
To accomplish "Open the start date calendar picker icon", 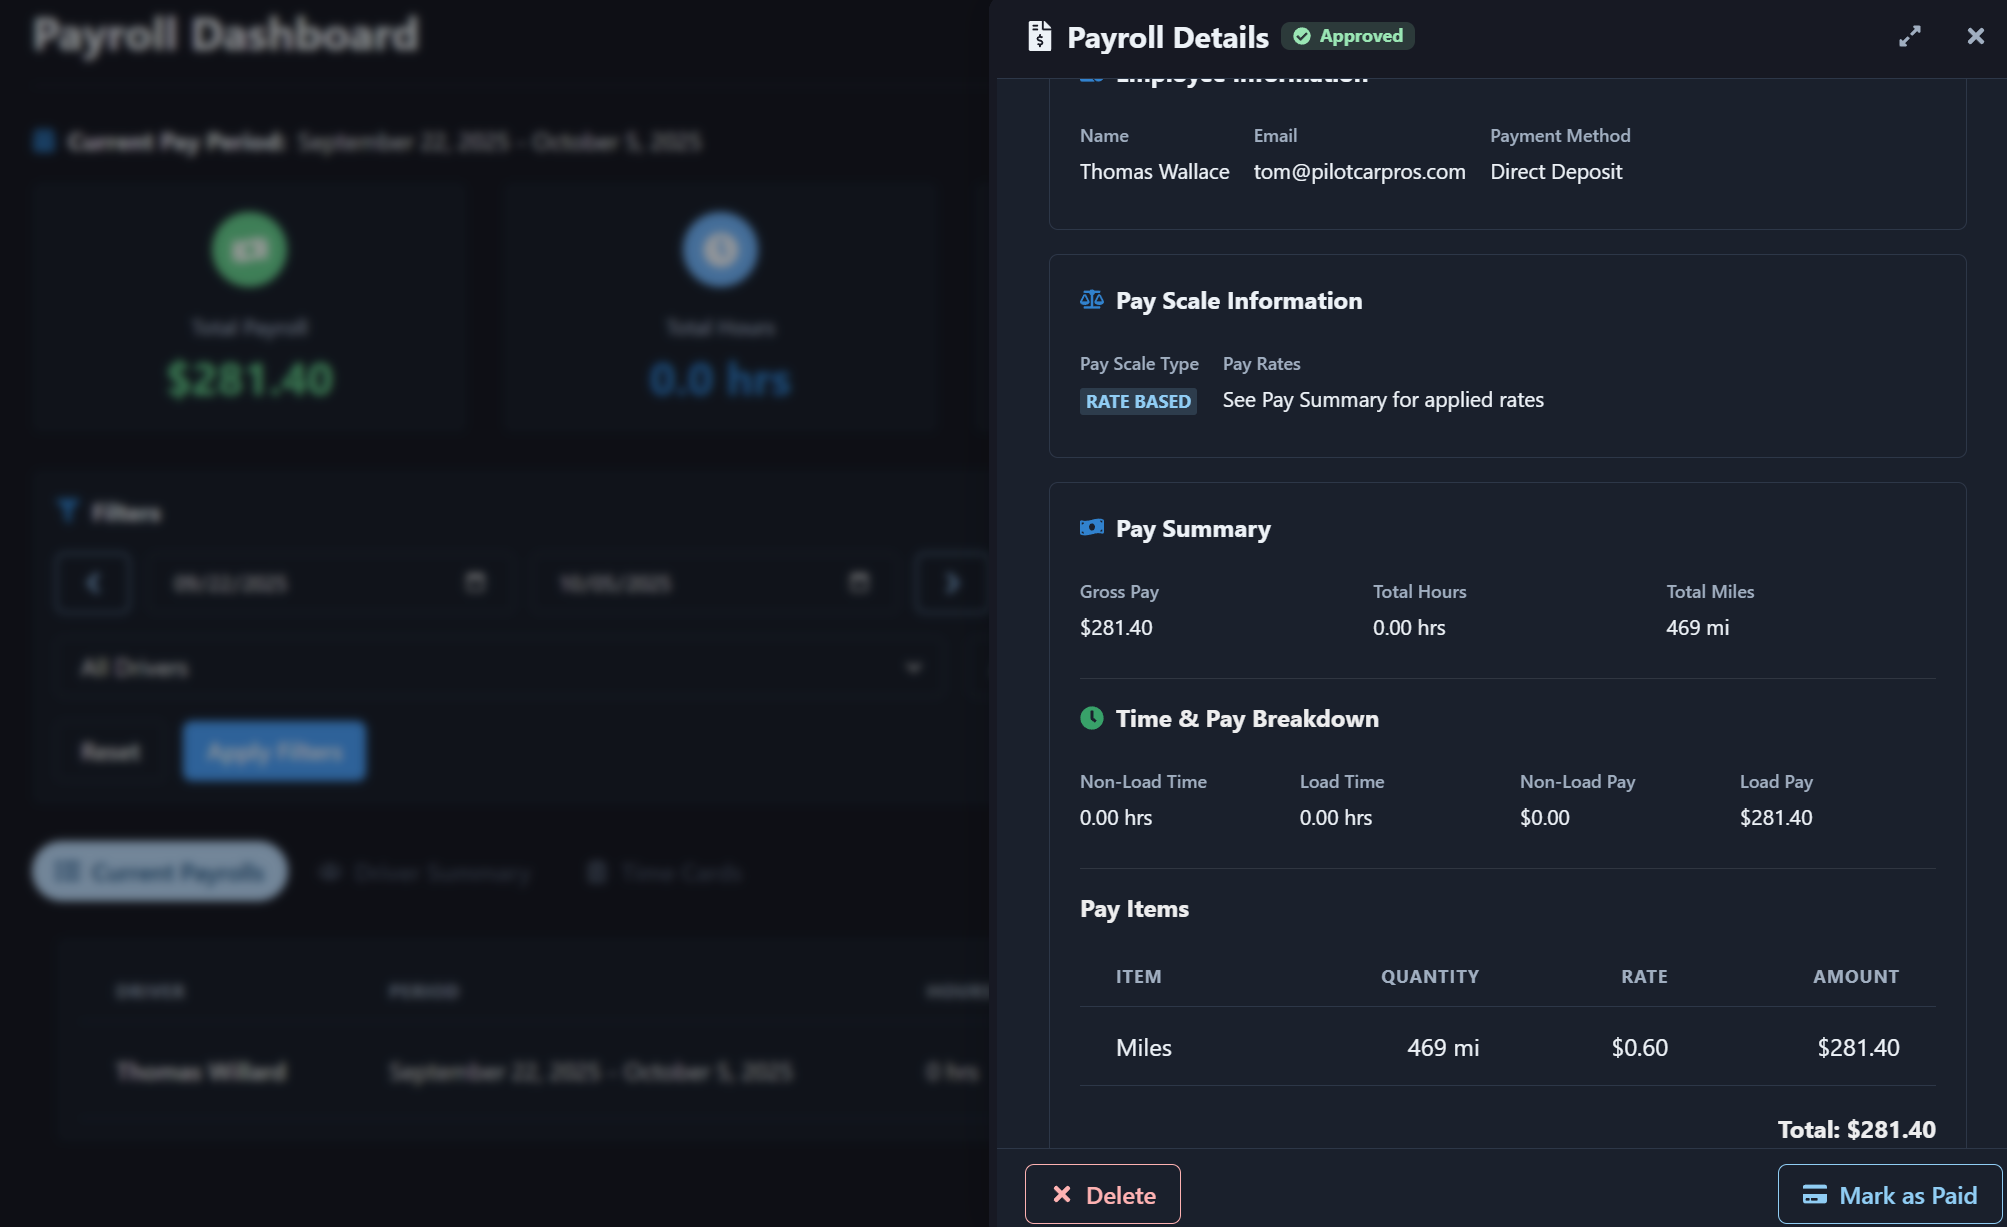I will 475,582.
